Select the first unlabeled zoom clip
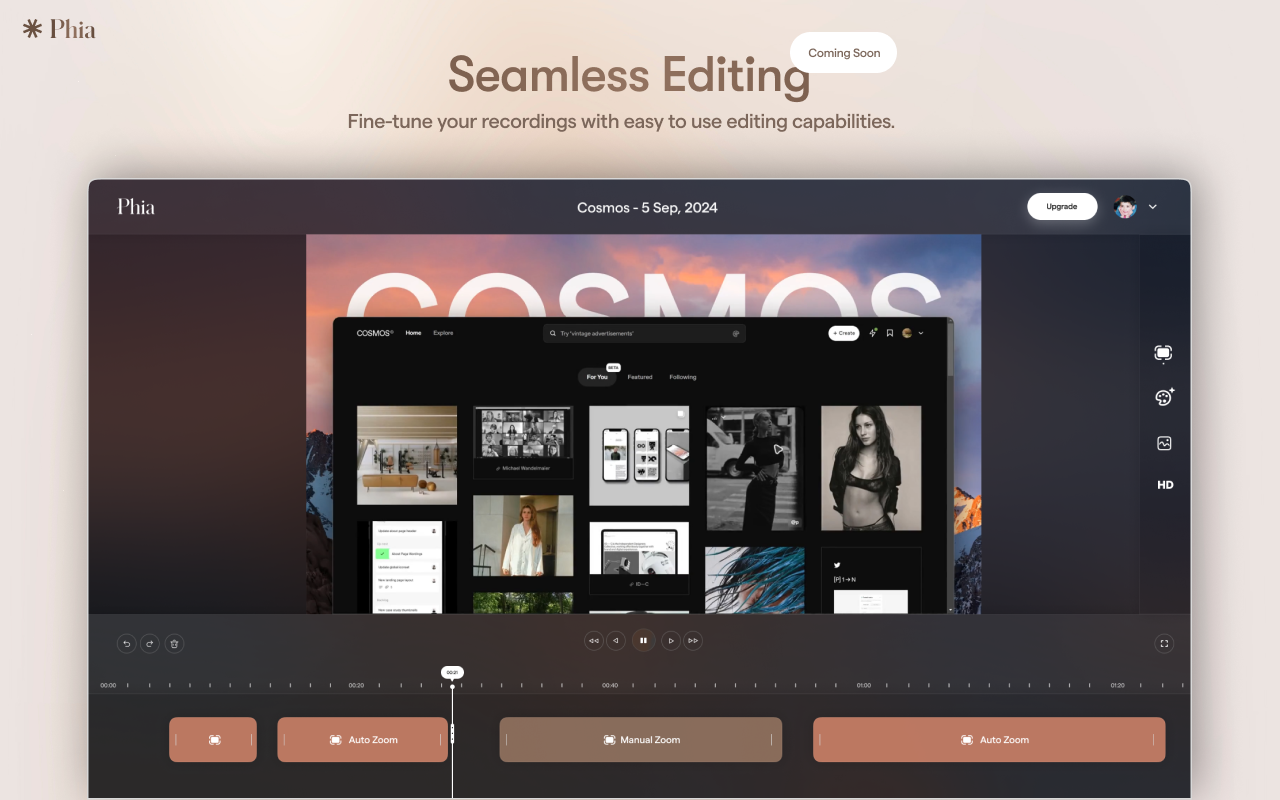This screenshot has height=800, width=1280. 213,740
